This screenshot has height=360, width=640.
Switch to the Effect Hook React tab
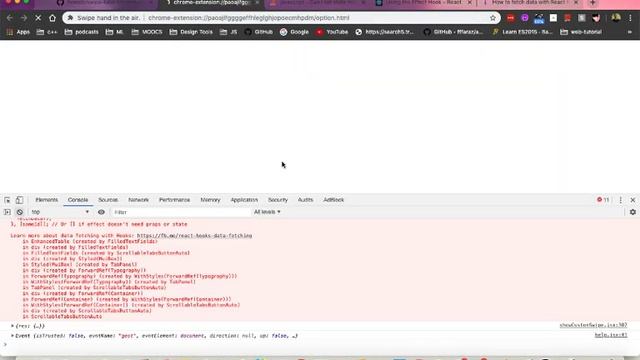(424, 3)
